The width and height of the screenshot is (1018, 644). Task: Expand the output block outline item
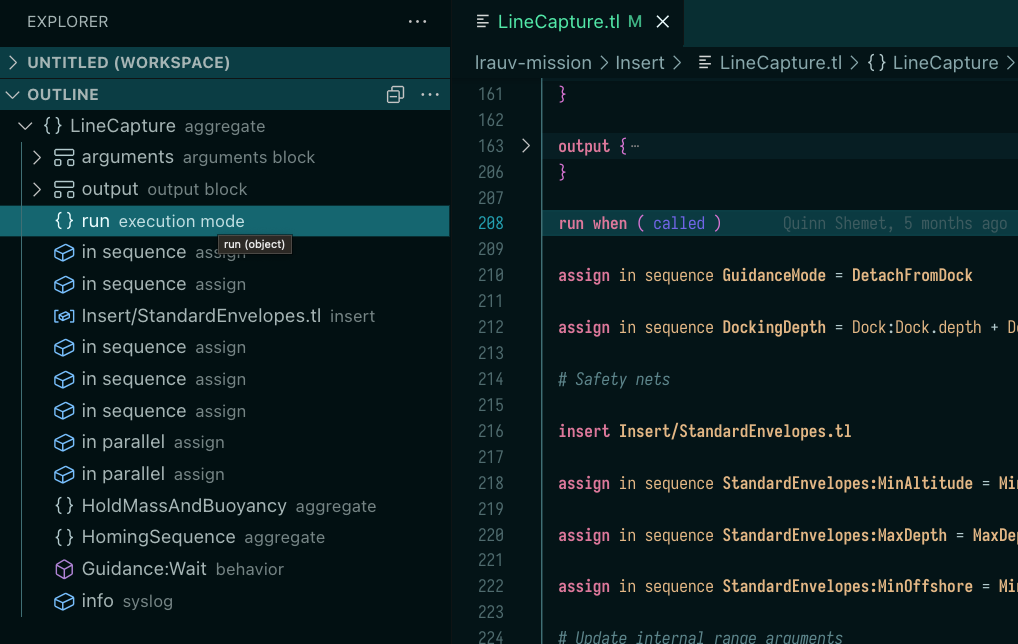(37, 190)
